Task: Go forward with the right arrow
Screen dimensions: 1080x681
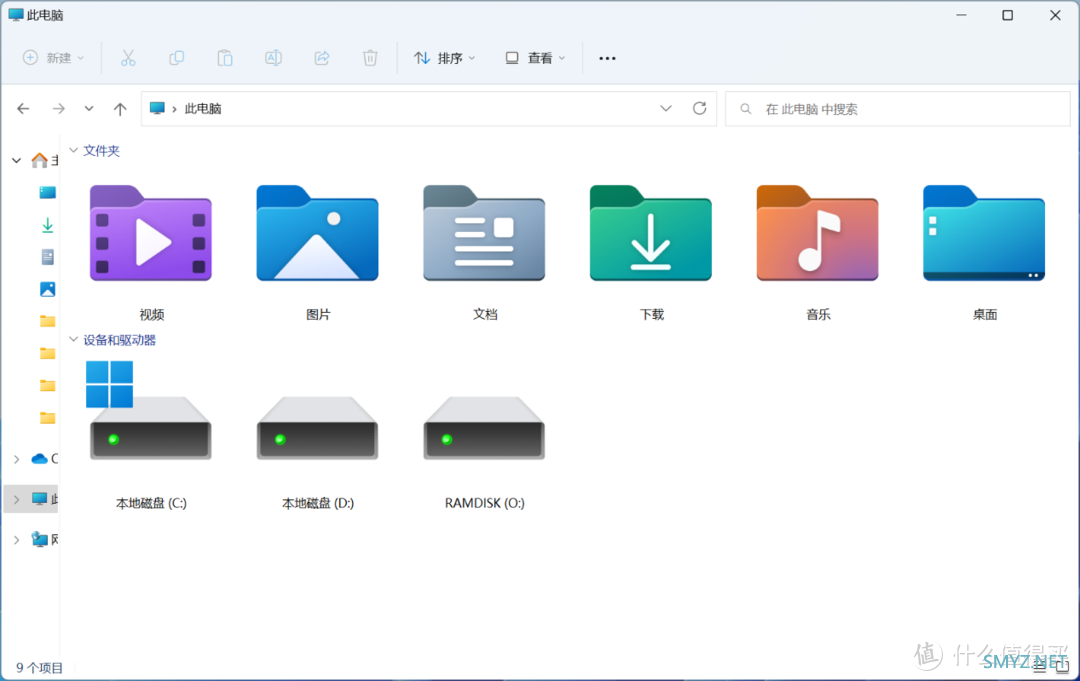Action: pos(59,109)
